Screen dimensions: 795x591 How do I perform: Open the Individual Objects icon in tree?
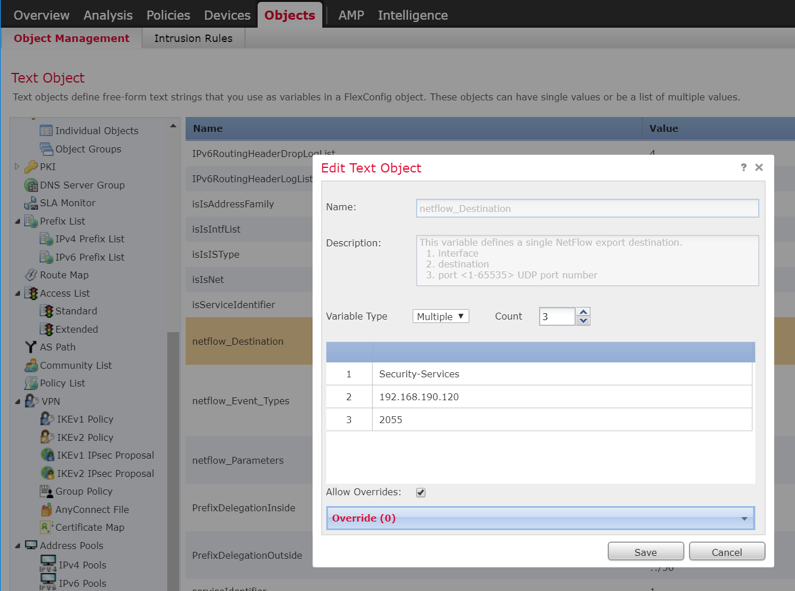(46, 131)
